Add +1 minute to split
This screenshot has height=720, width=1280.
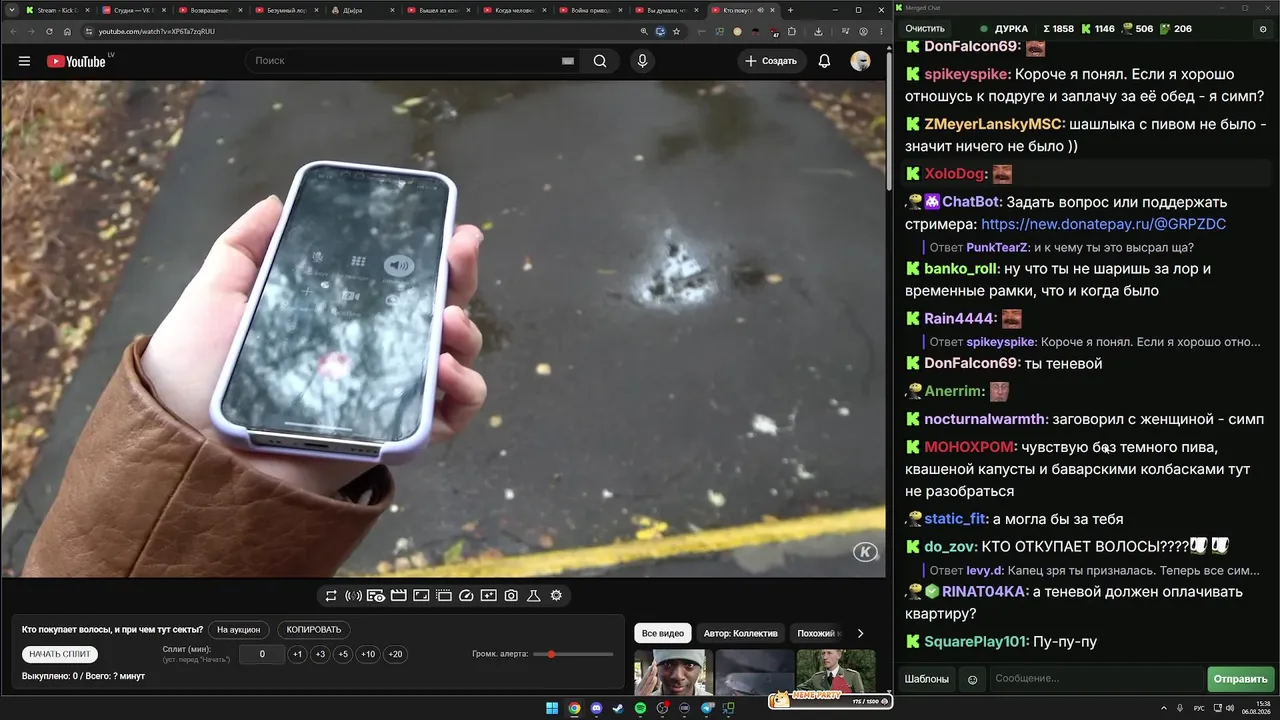(x=297, y=655)
